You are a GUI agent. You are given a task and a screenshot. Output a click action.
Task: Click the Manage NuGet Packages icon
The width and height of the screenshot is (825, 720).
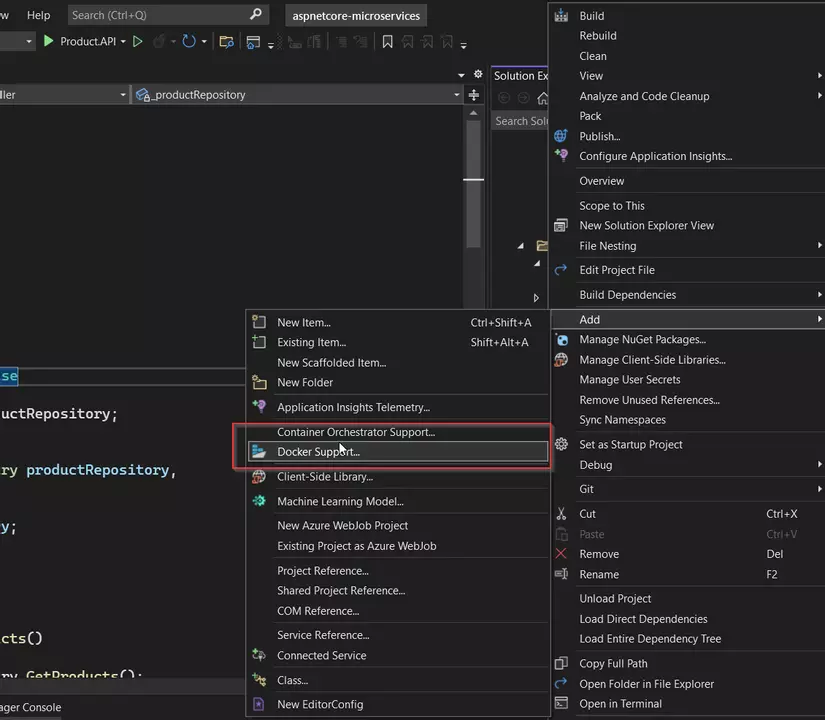[x=561, y=339]
